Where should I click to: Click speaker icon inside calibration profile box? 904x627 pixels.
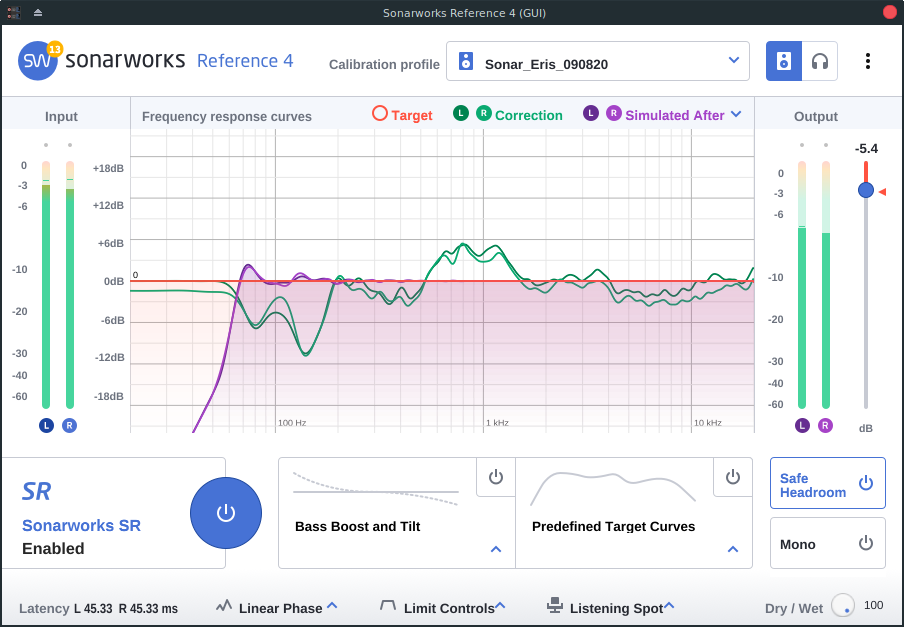coord(466,61)
